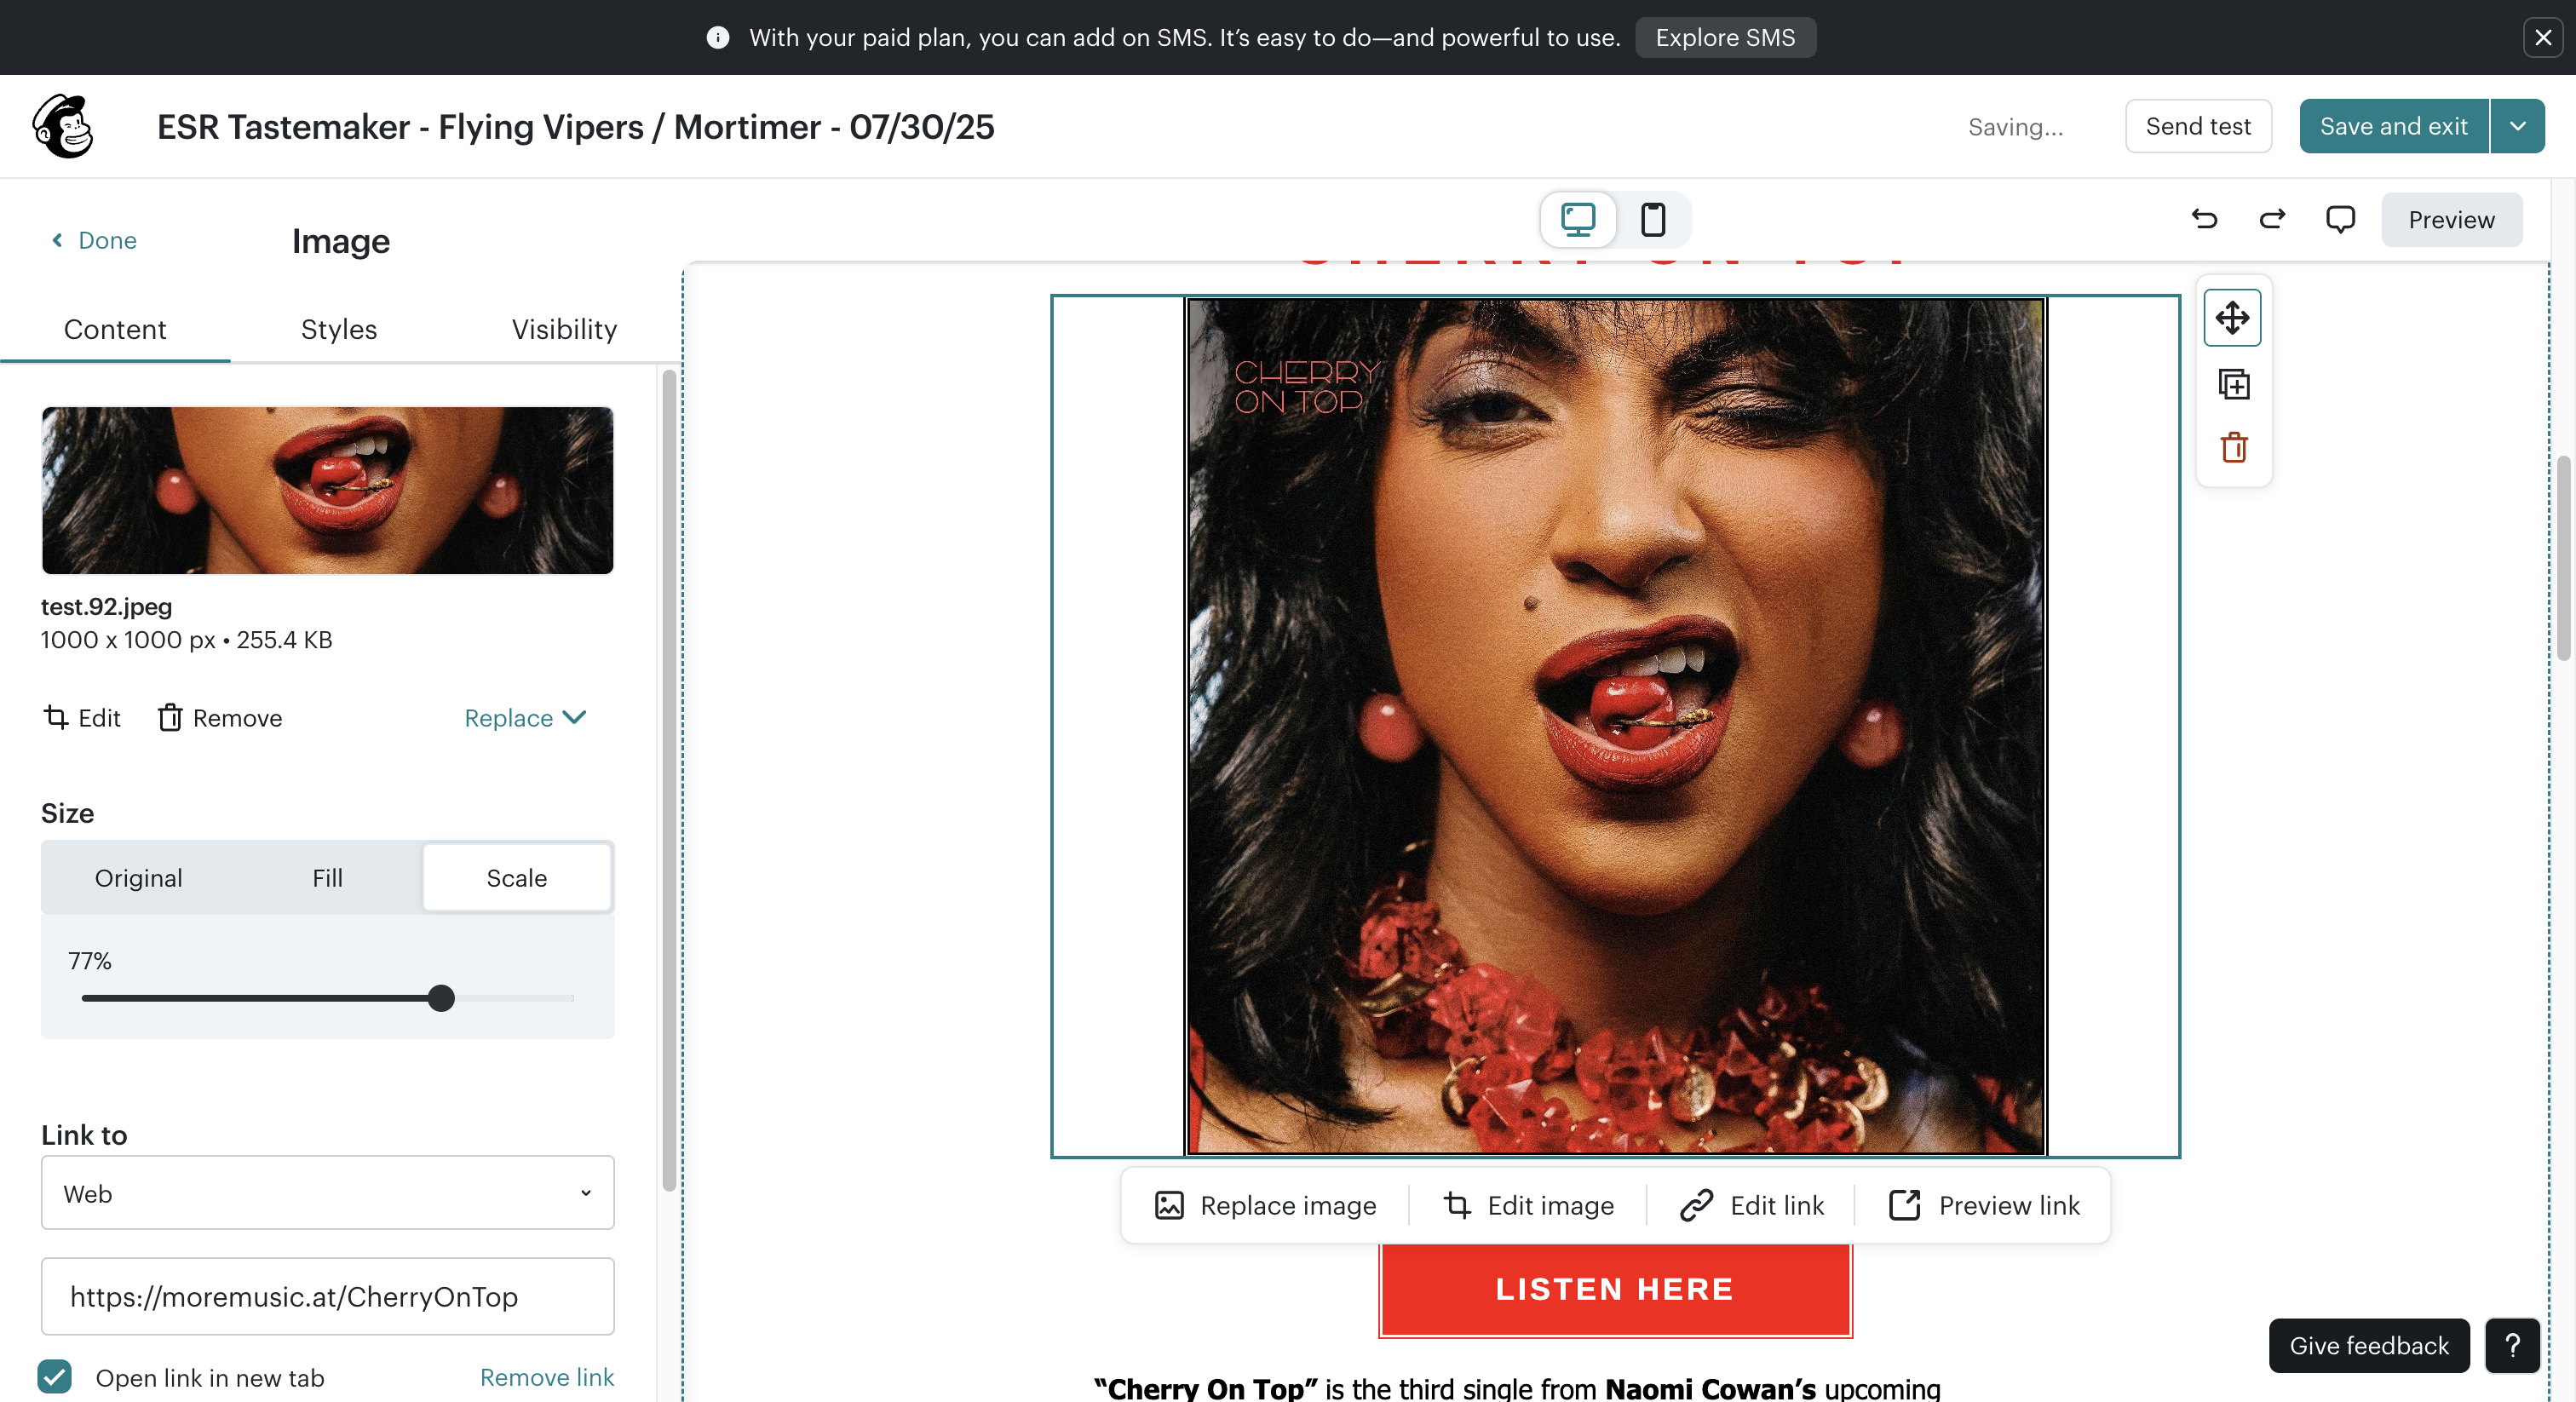Click Edit image in floating toolbar

pyautogui.click(x=1528, y=1205)
